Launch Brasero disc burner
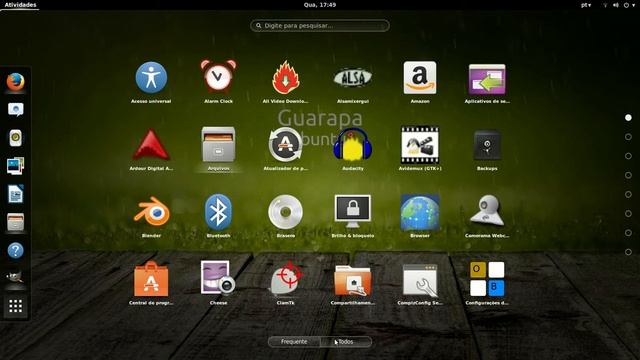 point(286,212)
